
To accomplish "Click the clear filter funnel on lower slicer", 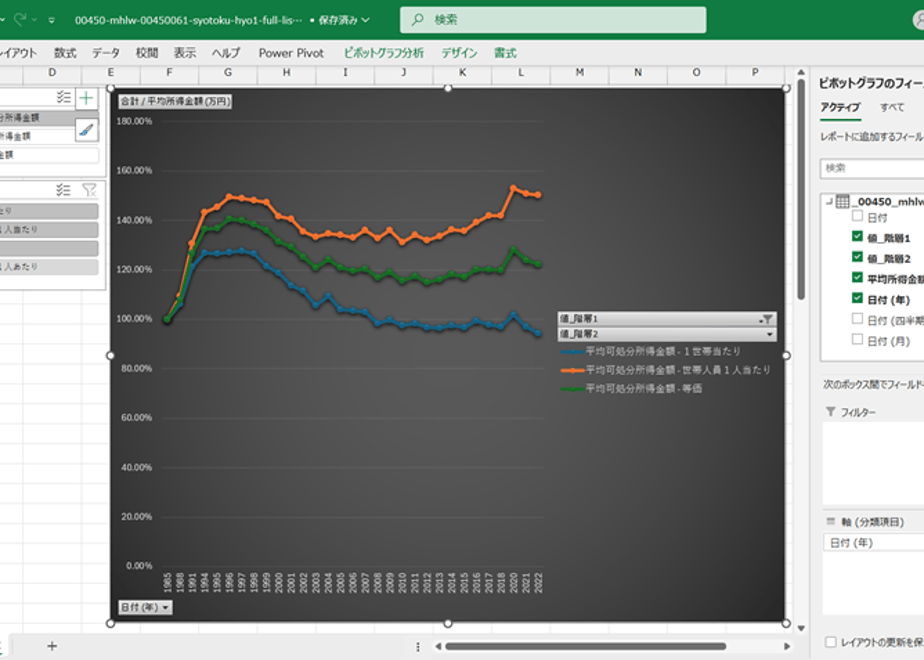I will (90, 190).
